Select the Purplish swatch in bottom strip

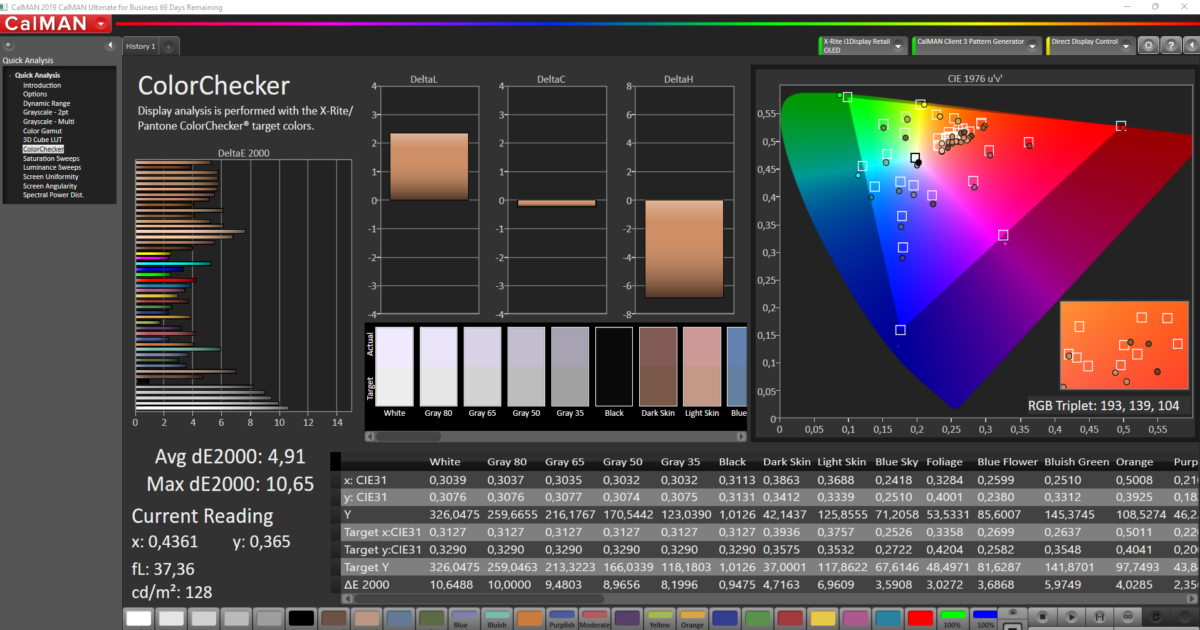click(x=561, y=618)
